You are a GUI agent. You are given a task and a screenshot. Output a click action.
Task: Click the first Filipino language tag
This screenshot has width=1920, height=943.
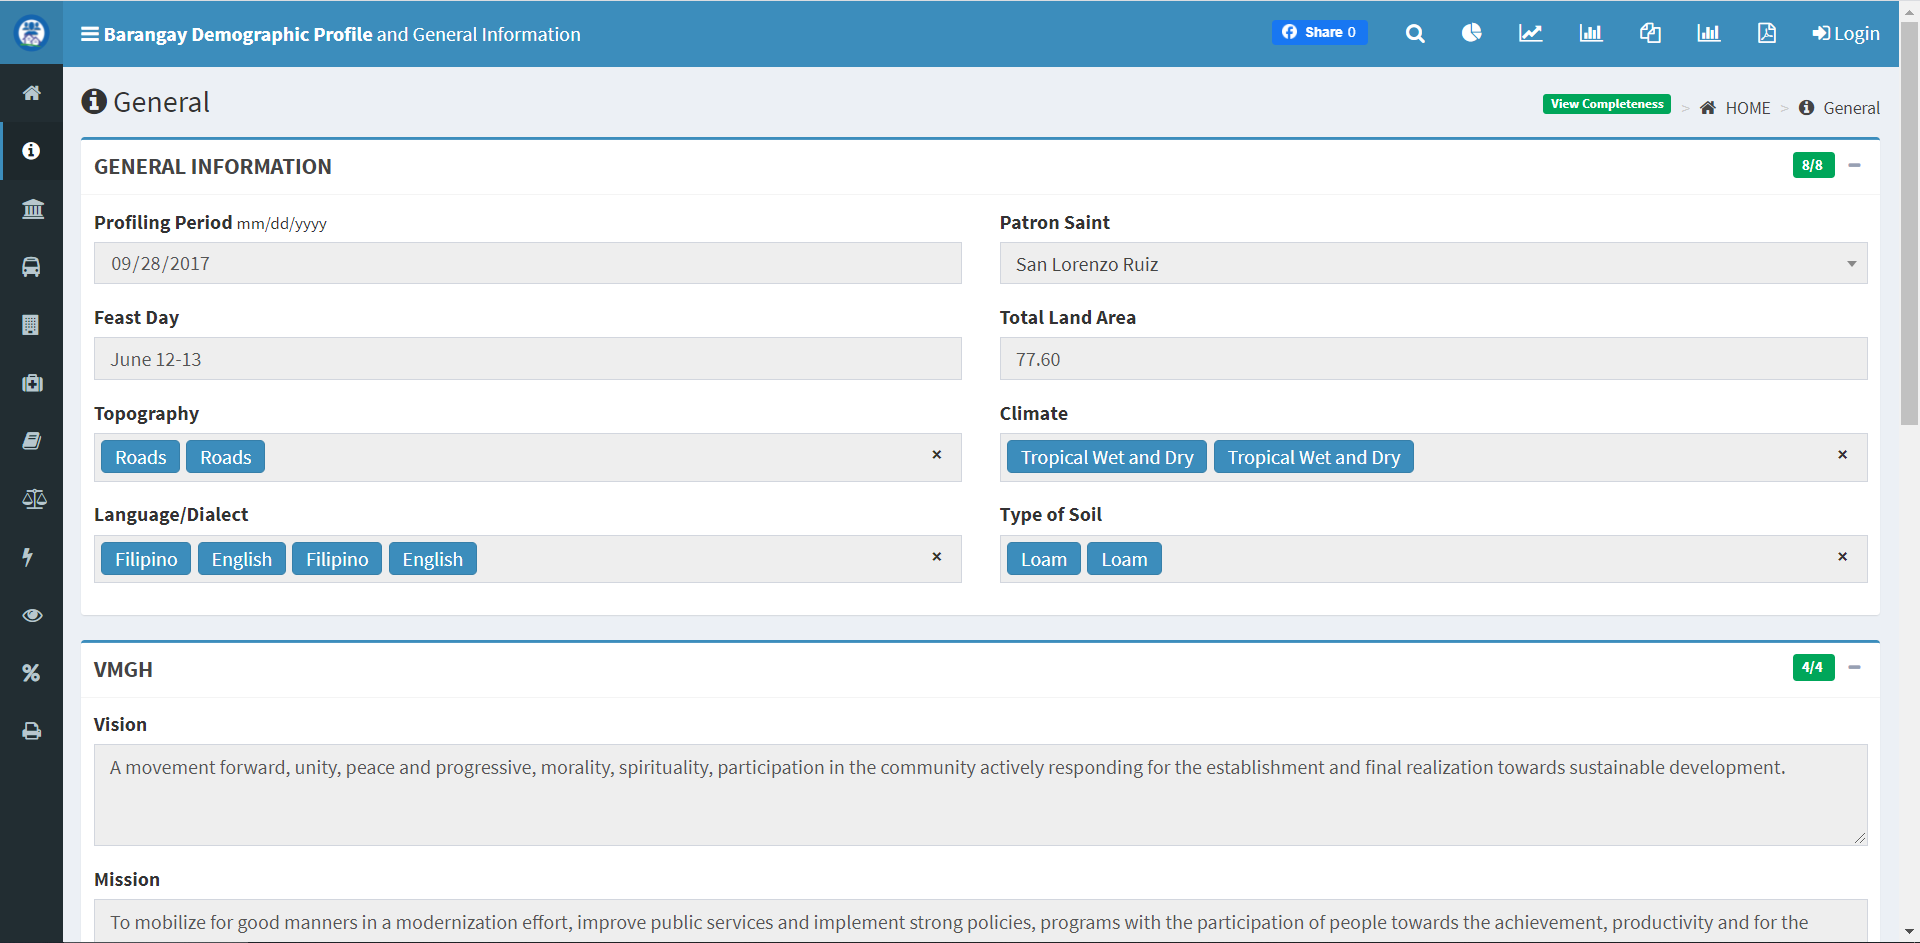click(x=146, y=559)
